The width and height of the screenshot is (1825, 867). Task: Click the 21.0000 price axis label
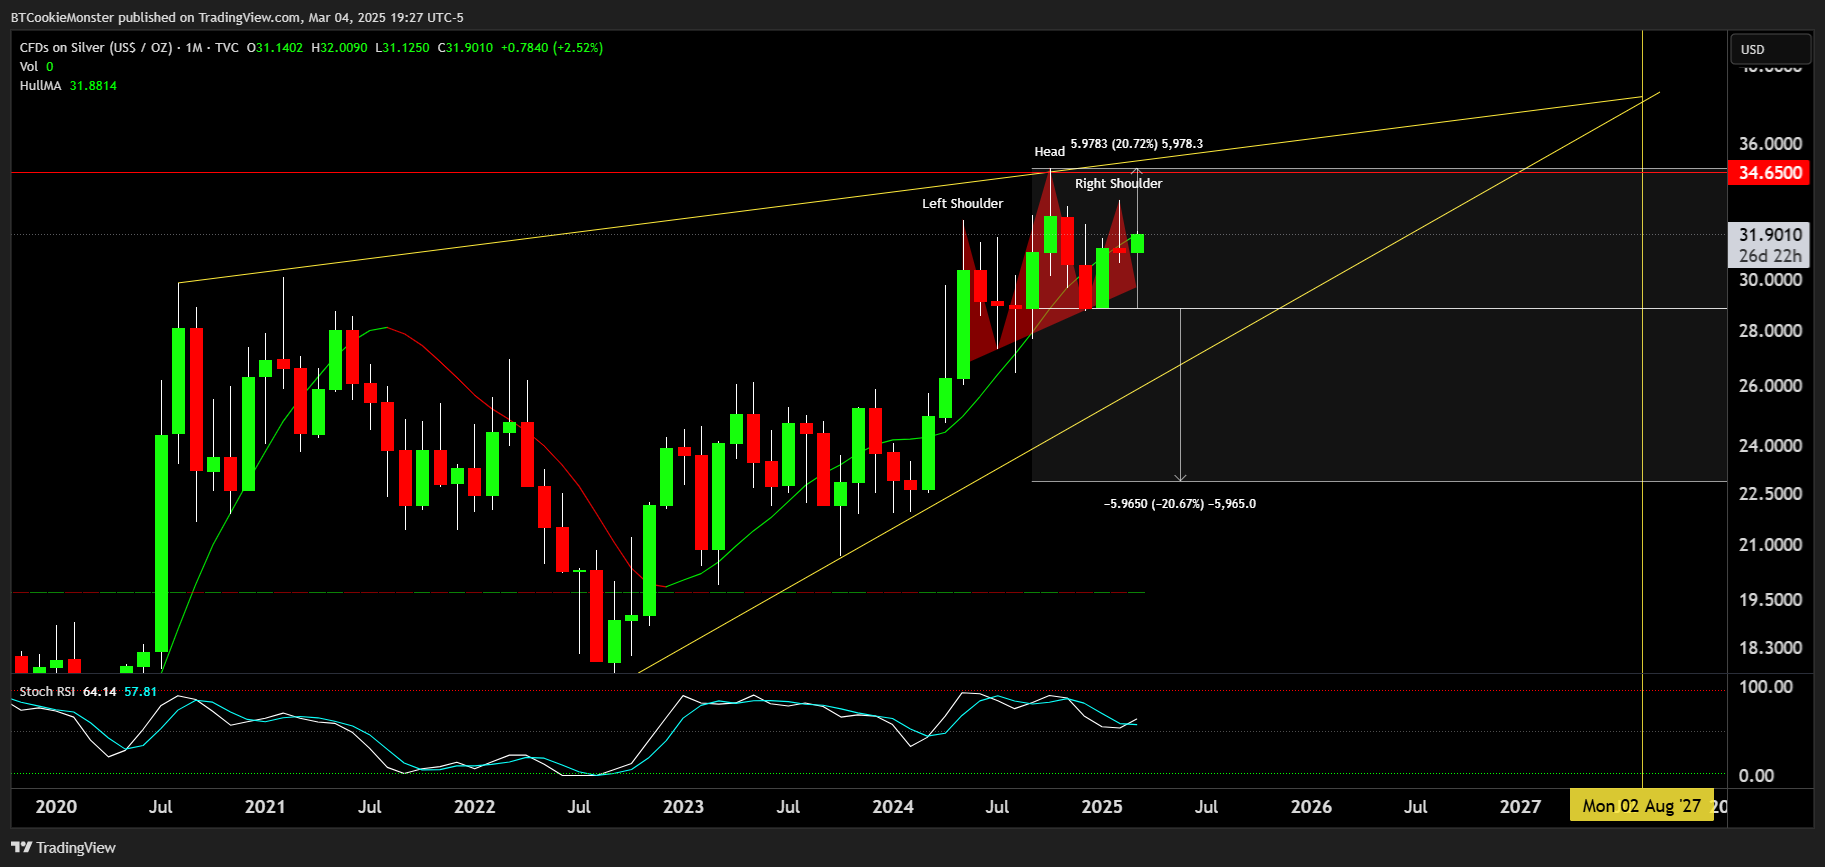[x=1770, y=545]
